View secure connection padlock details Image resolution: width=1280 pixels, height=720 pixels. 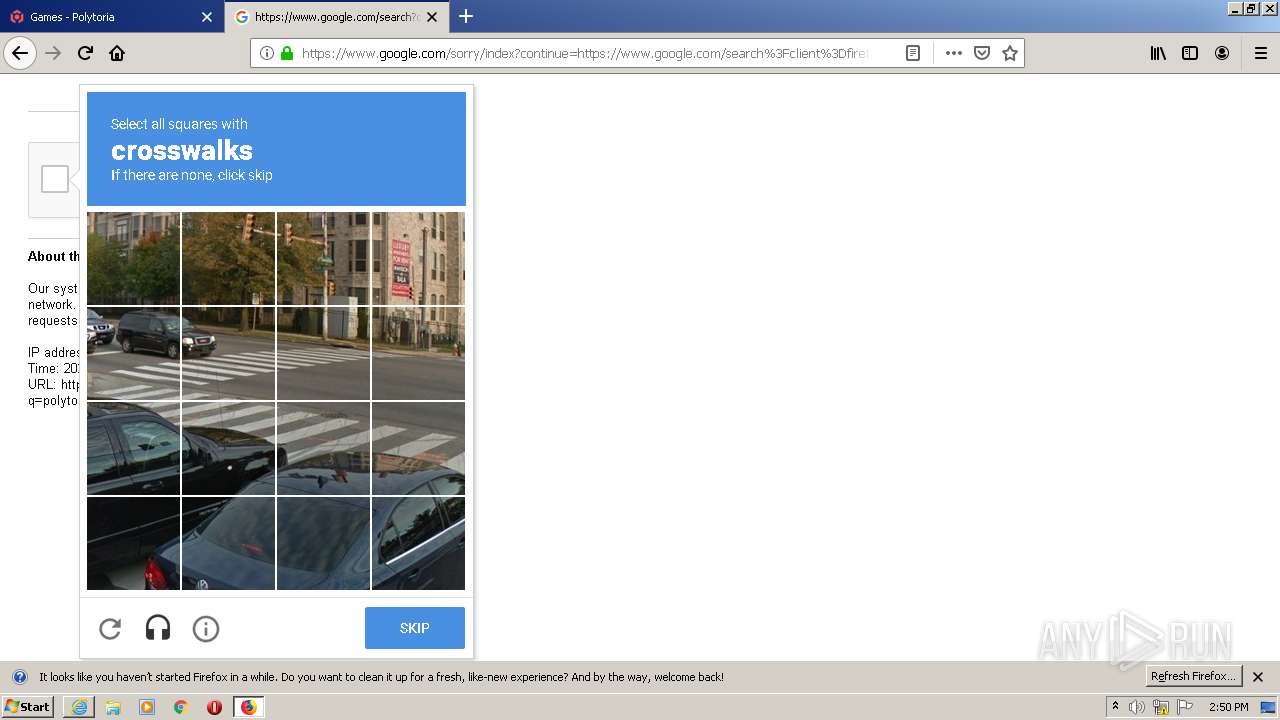(287, 53)
